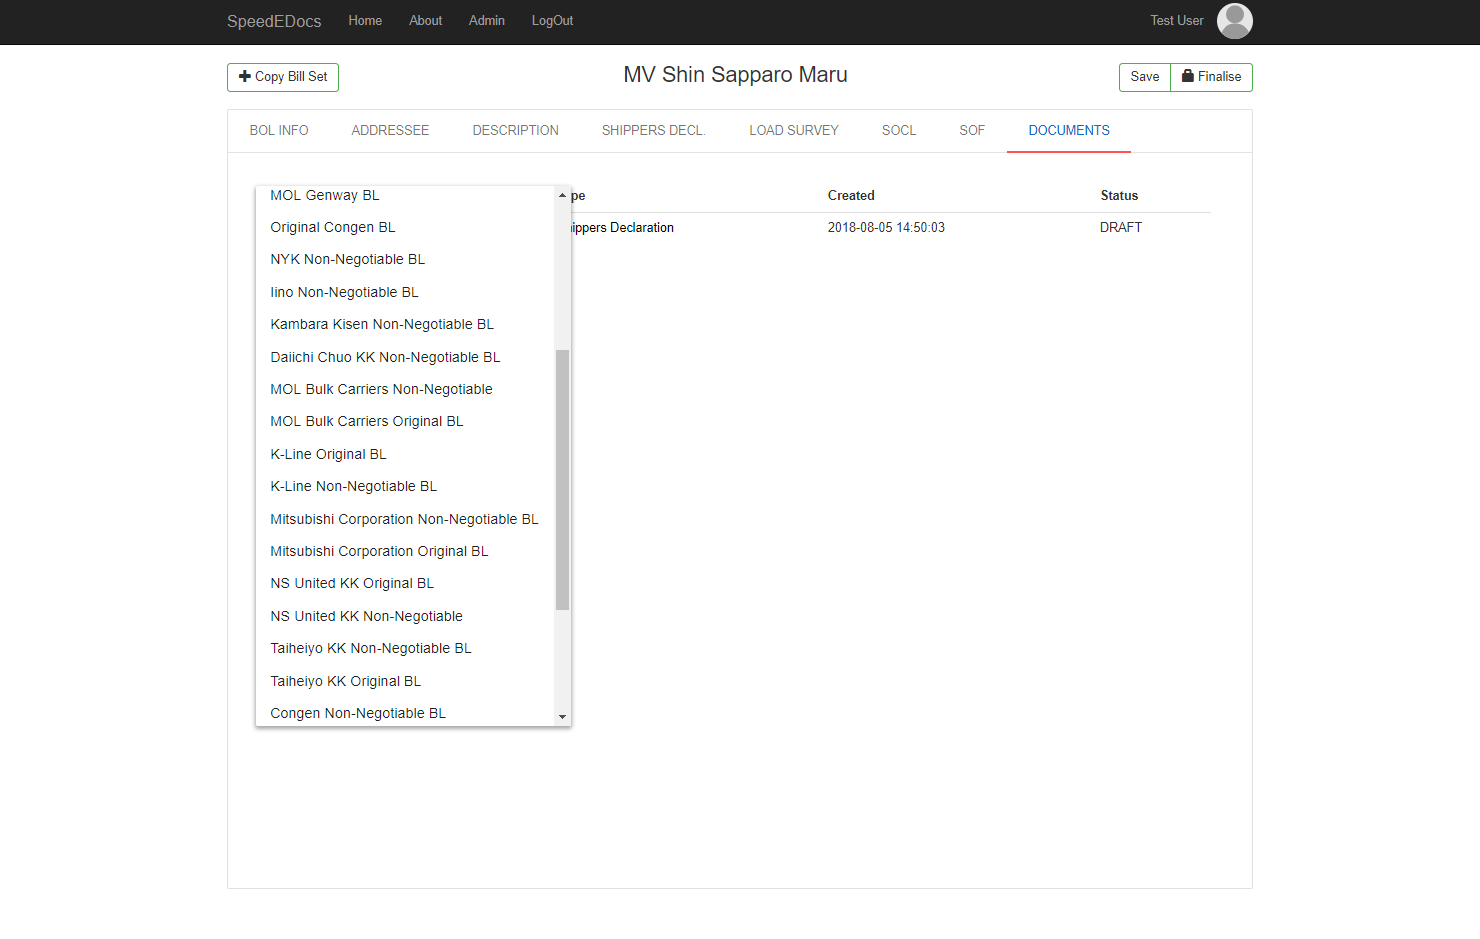
Task: Click the lock icon on Finalise
Action: (x=1188, y=76)
